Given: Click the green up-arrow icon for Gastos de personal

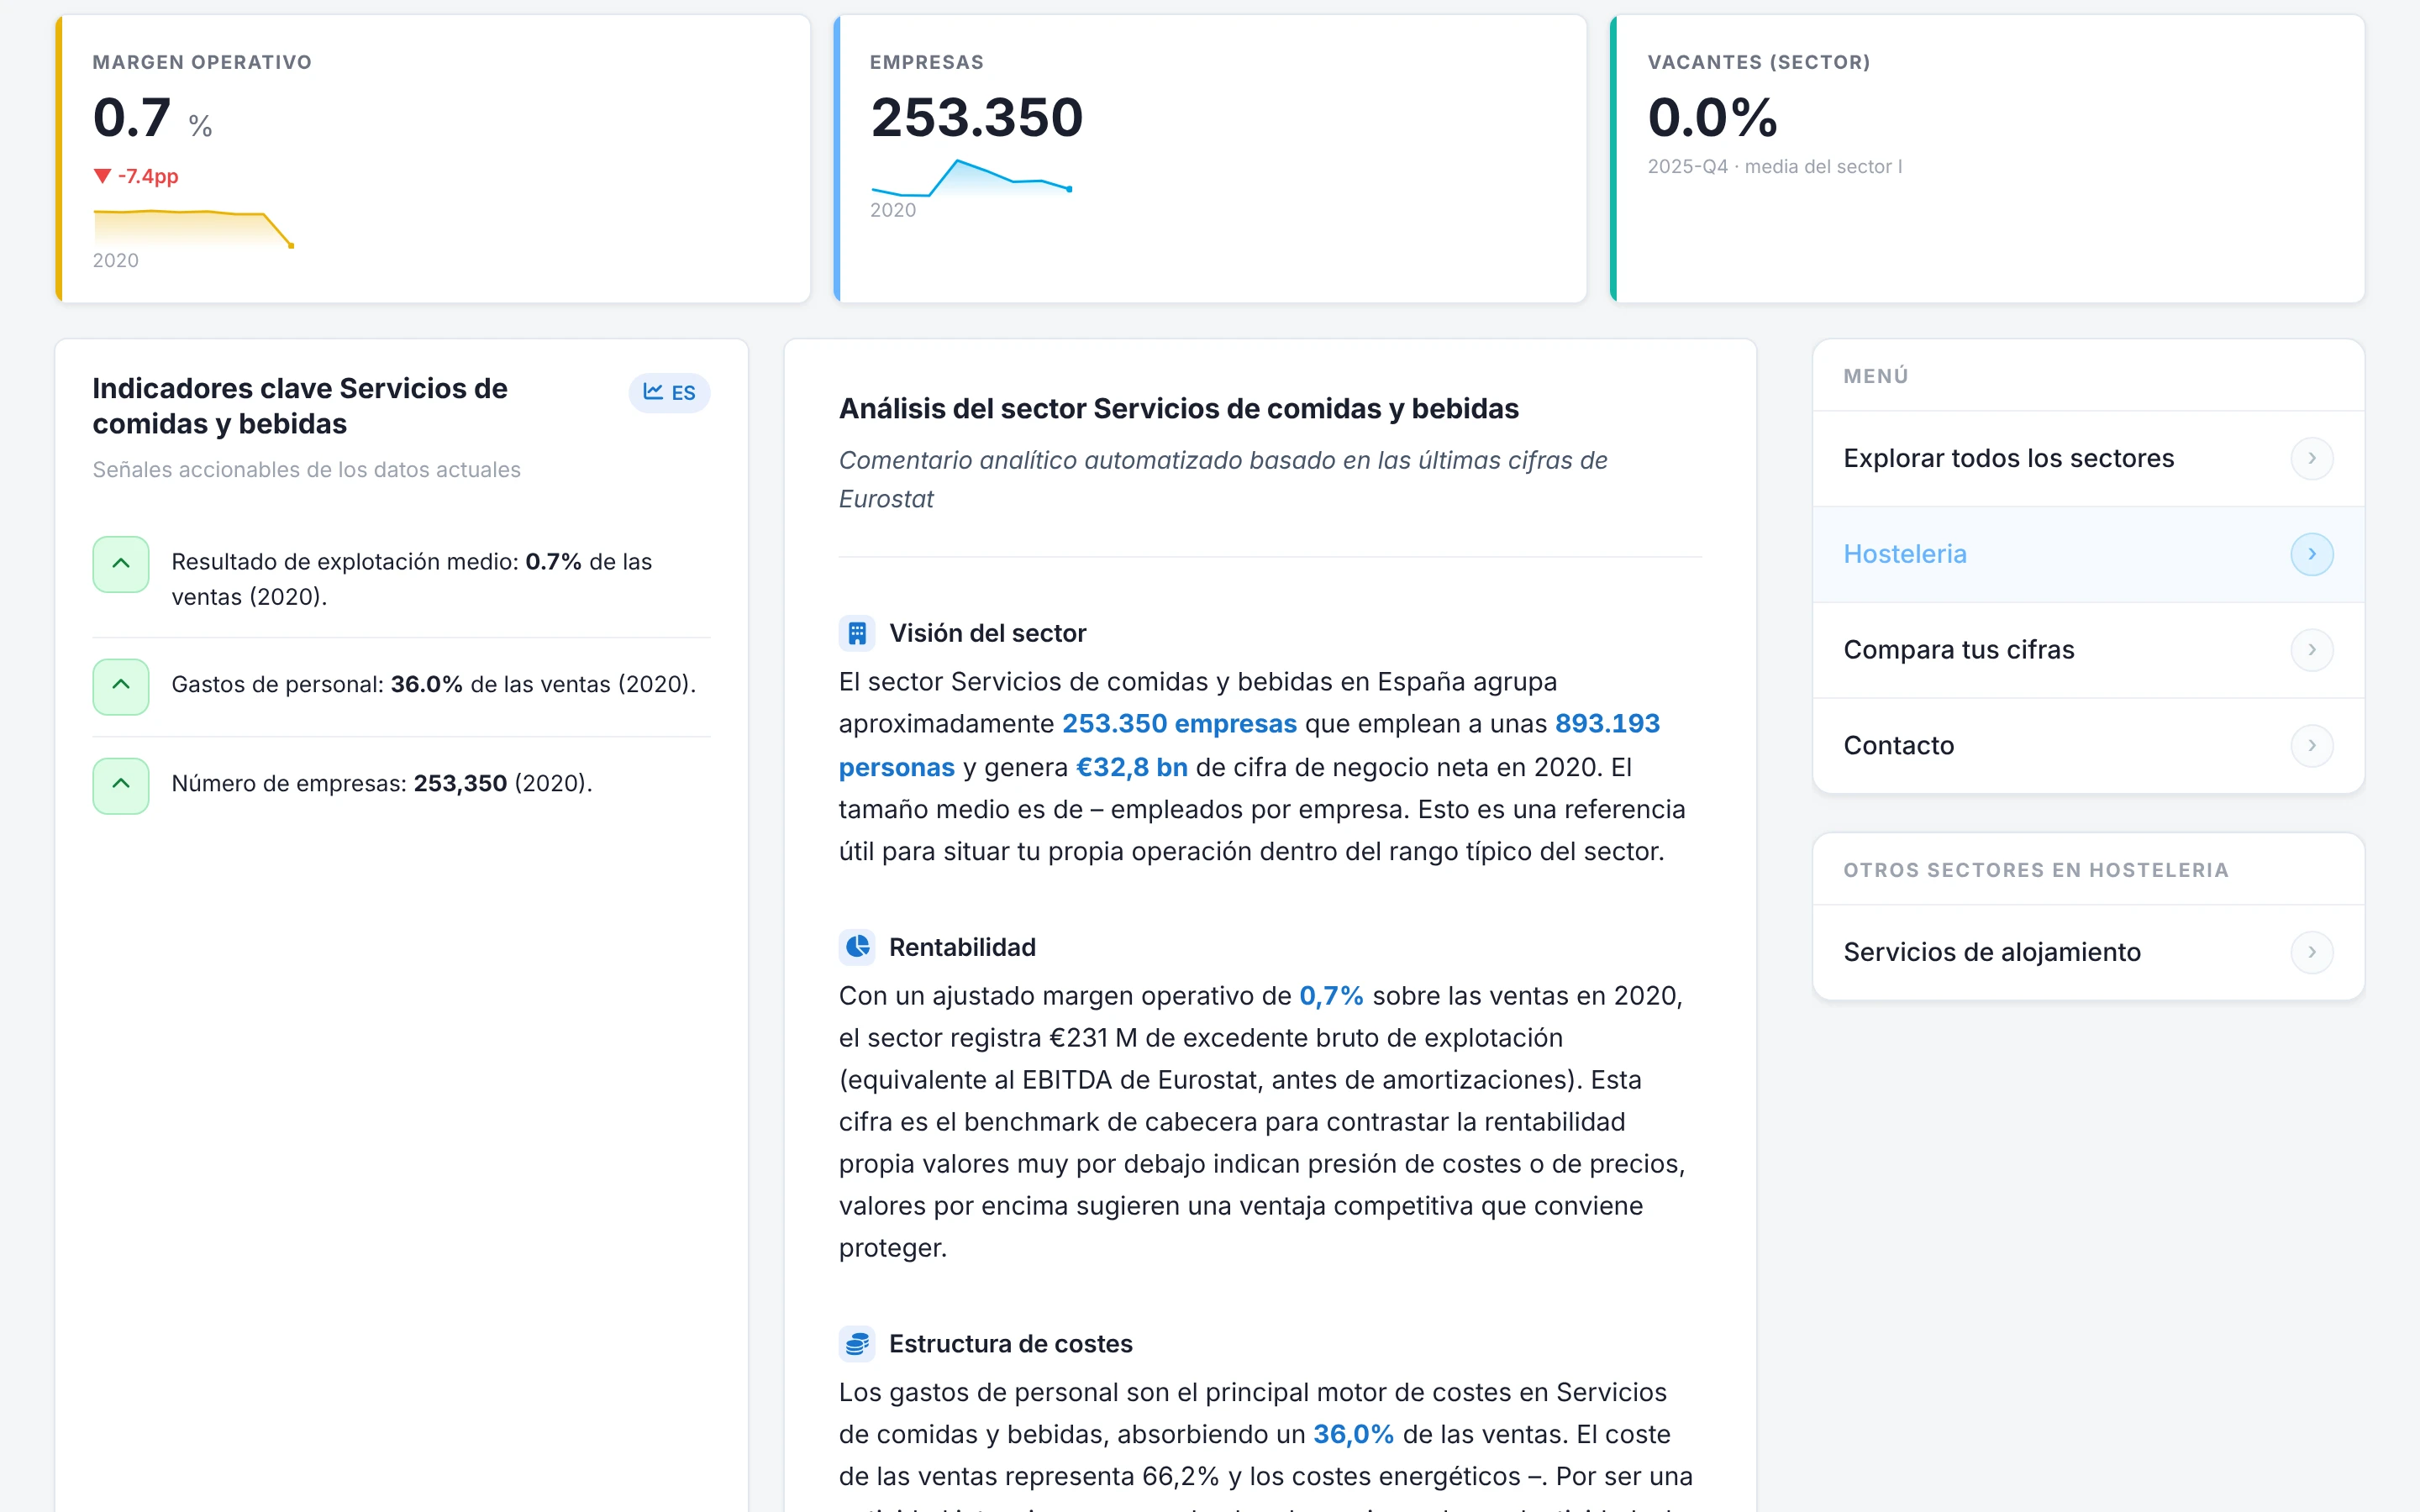Looking at the screenshot, I should [121, 686].
